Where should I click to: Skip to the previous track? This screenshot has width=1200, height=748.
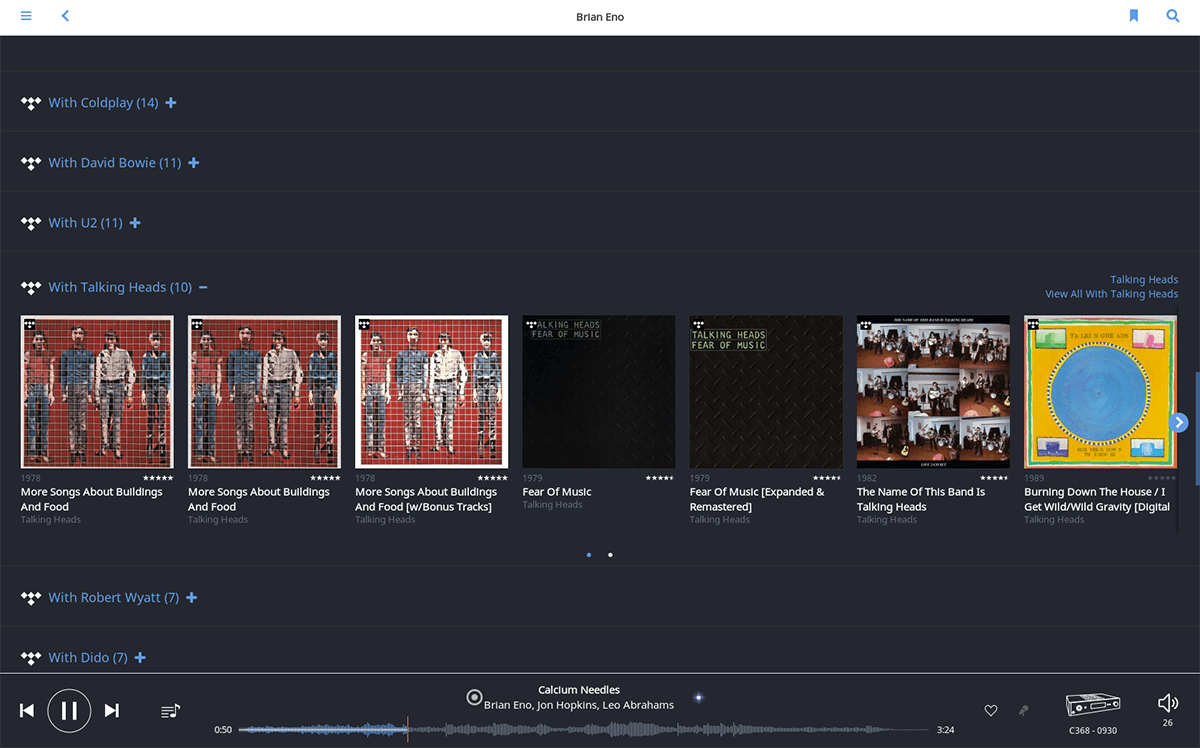(27, 710)
